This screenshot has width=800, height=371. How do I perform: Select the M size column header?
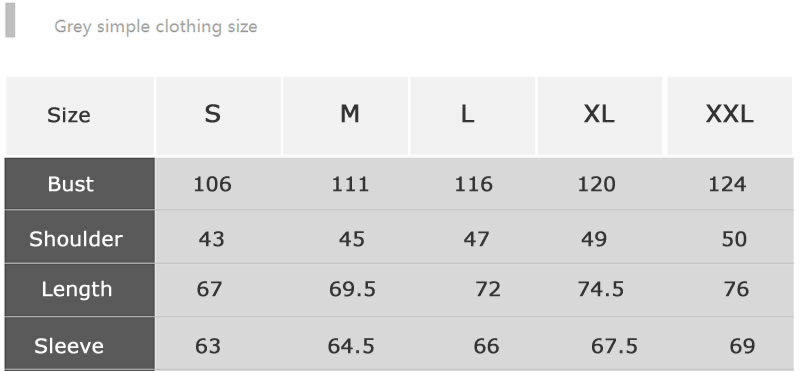click(x=345, y=115)
